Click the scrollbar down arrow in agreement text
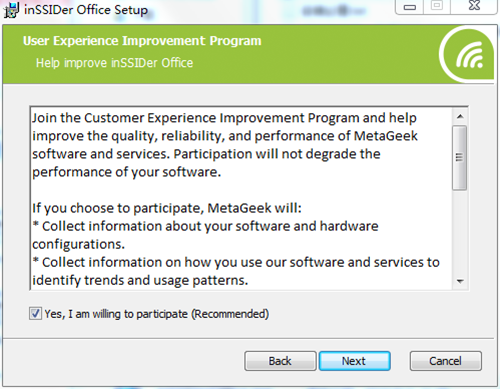 coord(460,281)
